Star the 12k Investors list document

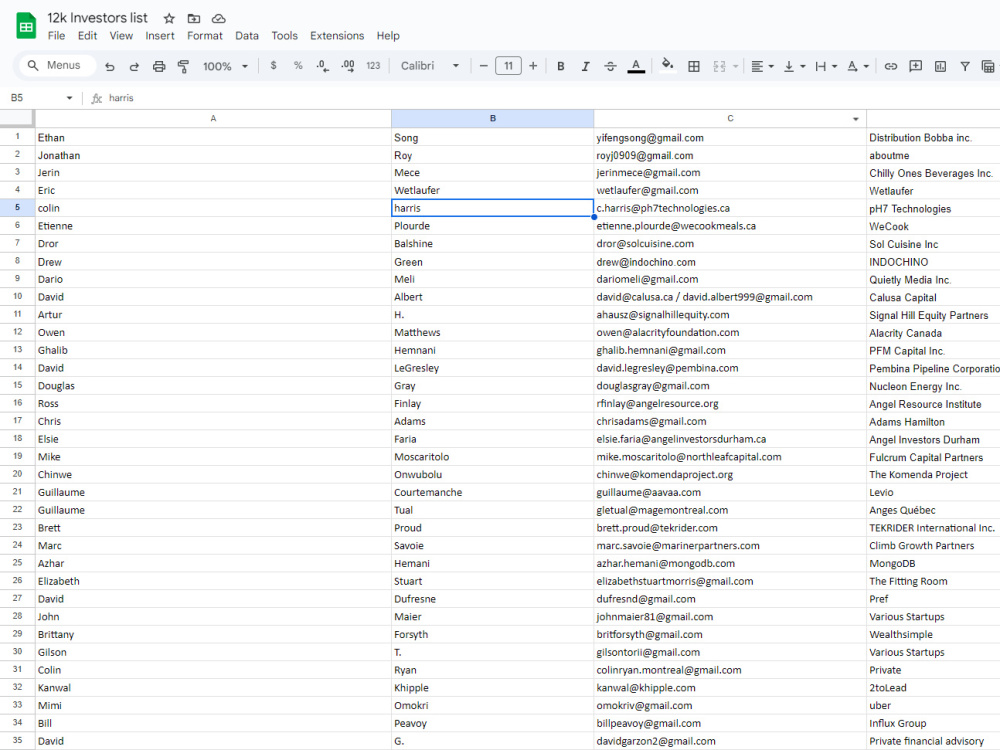click(169, 18)
